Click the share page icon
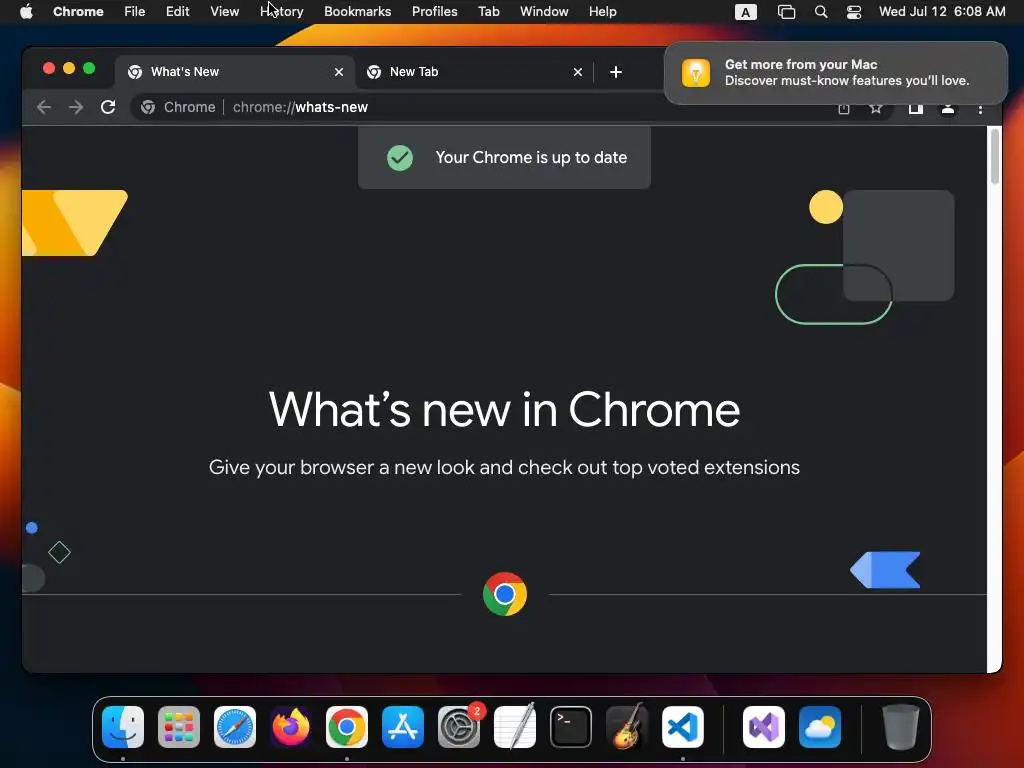The image size is (1024, 768). pyautogui.click(x=844, y=108)
